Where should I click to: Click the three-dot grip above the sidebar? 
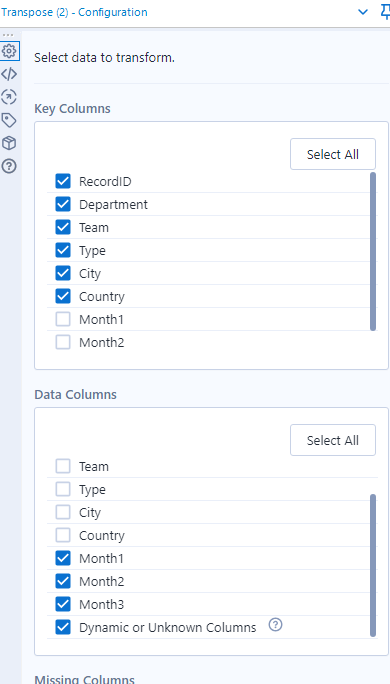point(8,35)
